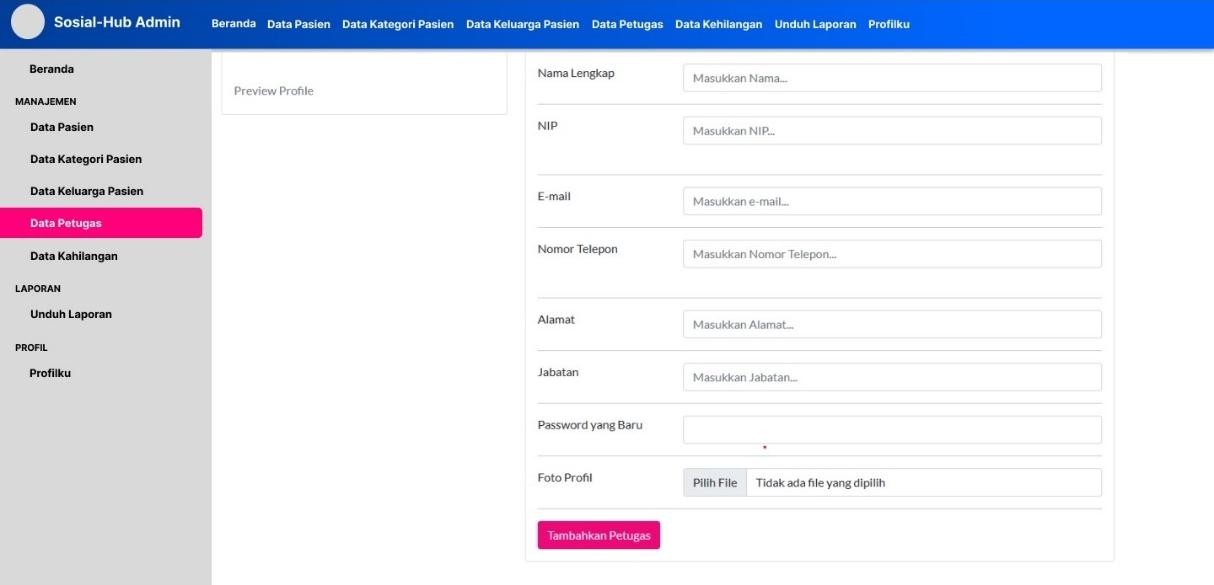Select Data Pasien in the sidebar

click(62, 127)
